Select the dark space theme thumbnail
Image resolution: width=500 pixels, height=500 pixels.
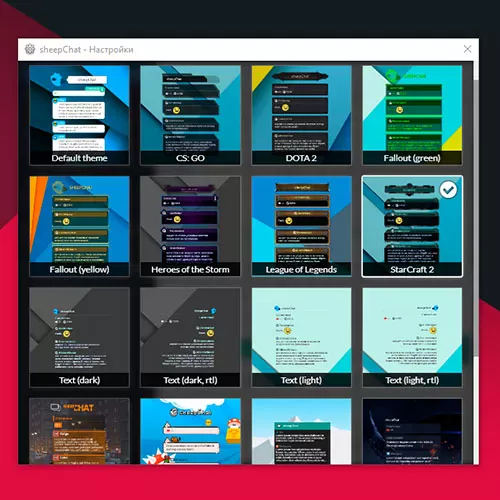point(412,431)
